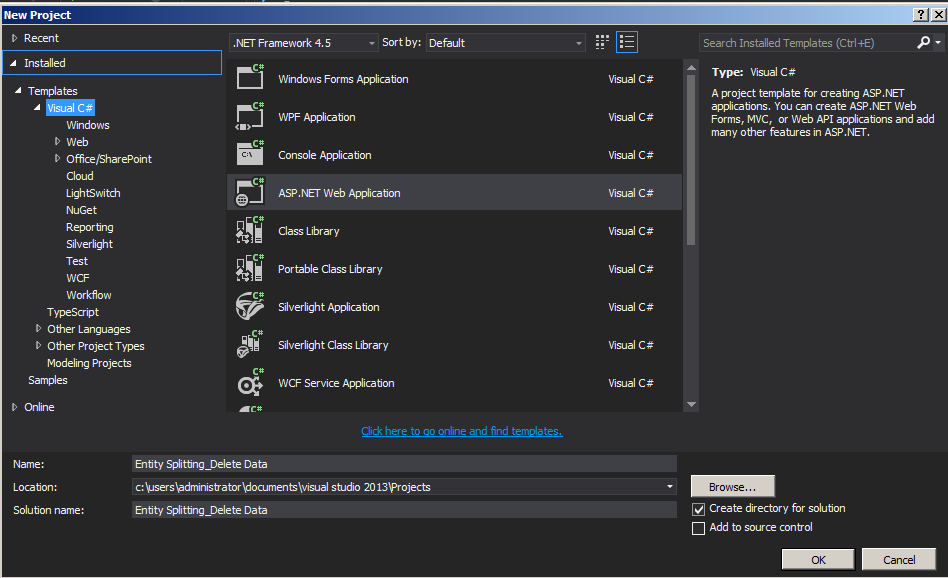The height and width of the screenshot is (578, 948).
Task: Choose the Console Application template icon
Action: (249, 155)
